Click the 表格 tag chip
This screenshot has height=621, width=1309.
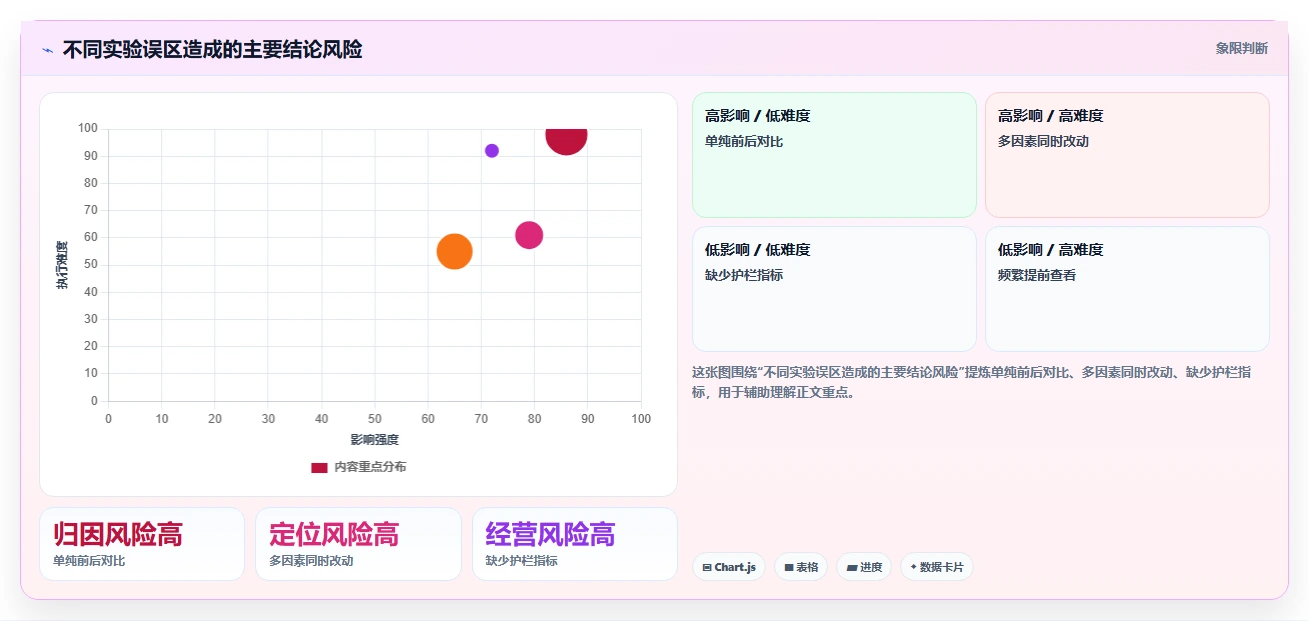801,567
